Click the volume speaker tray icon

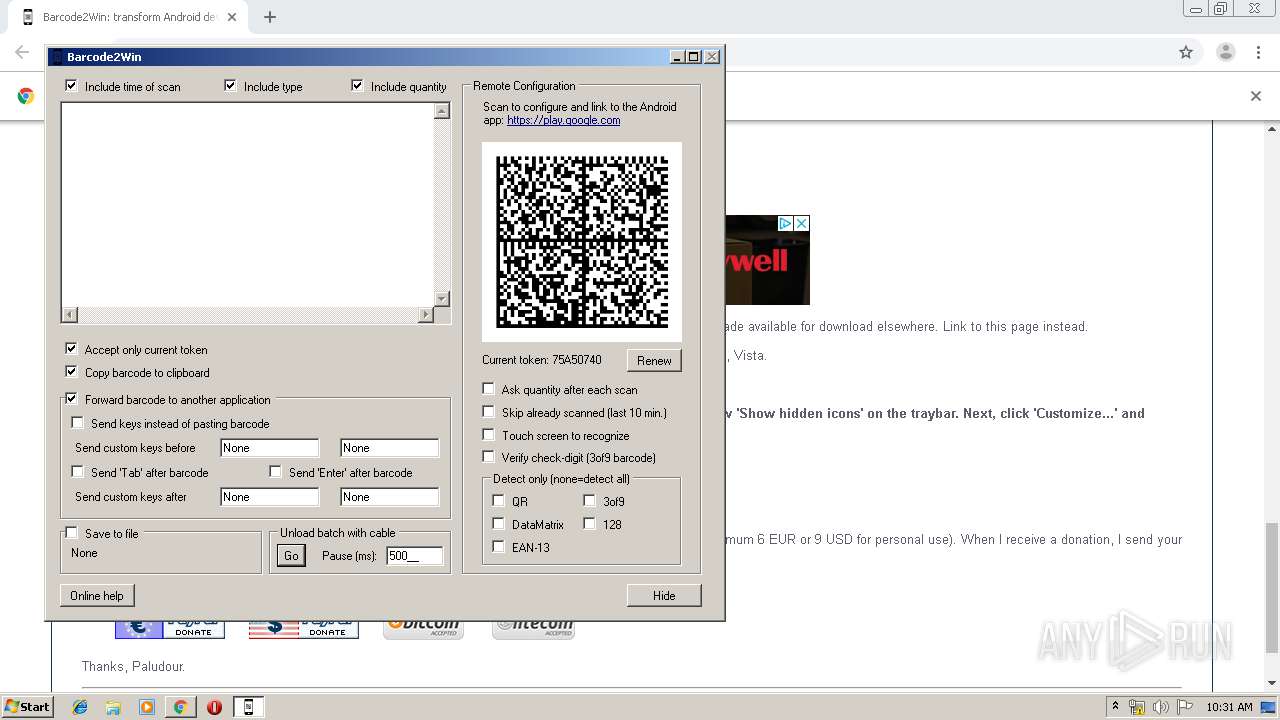pos(1161,707)
